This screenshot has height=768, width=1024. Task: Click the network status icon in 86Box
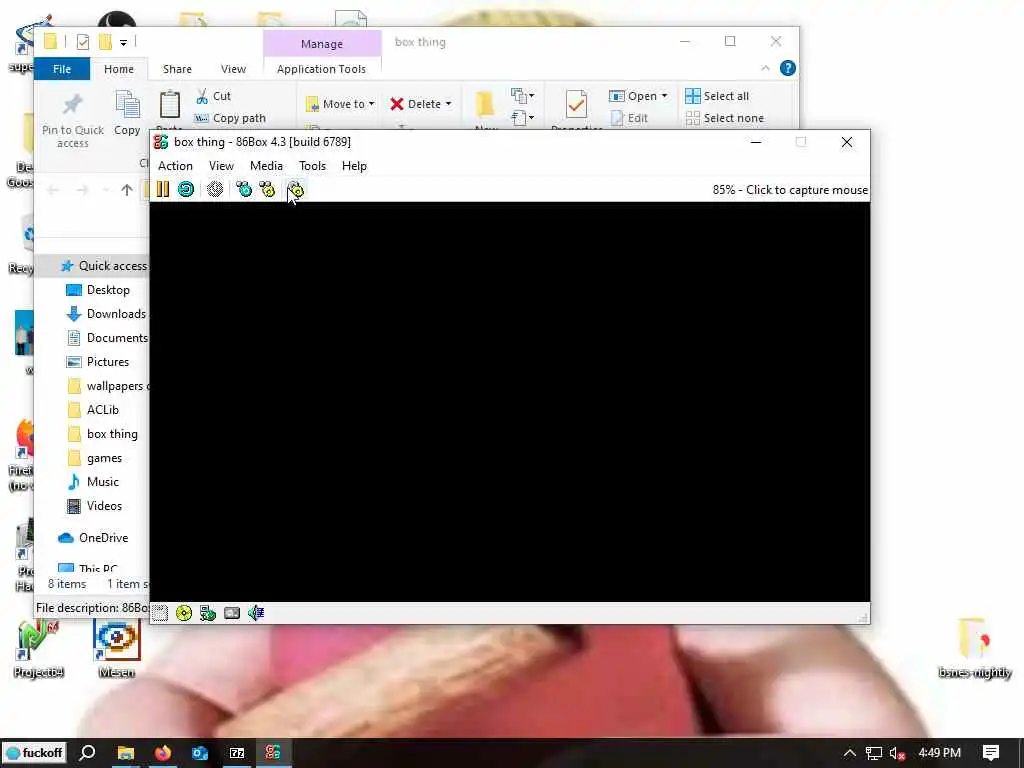[208, 613]
